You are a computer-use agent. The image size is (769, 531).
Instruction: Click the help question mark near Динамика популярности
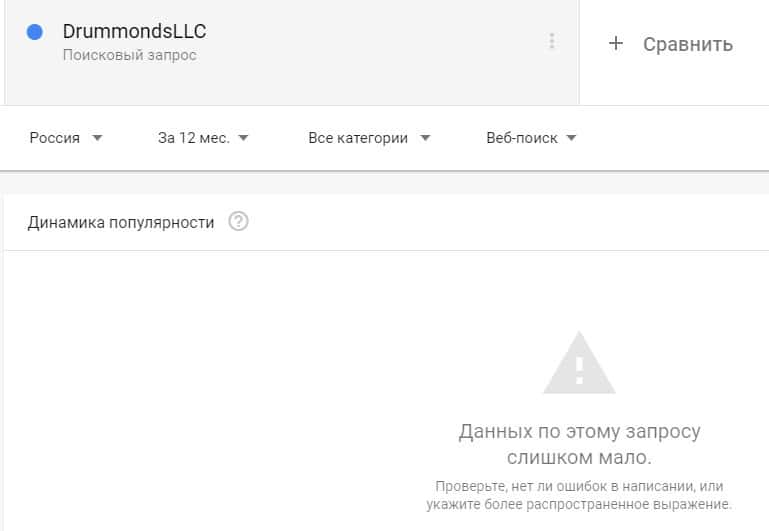pos(238,222)
